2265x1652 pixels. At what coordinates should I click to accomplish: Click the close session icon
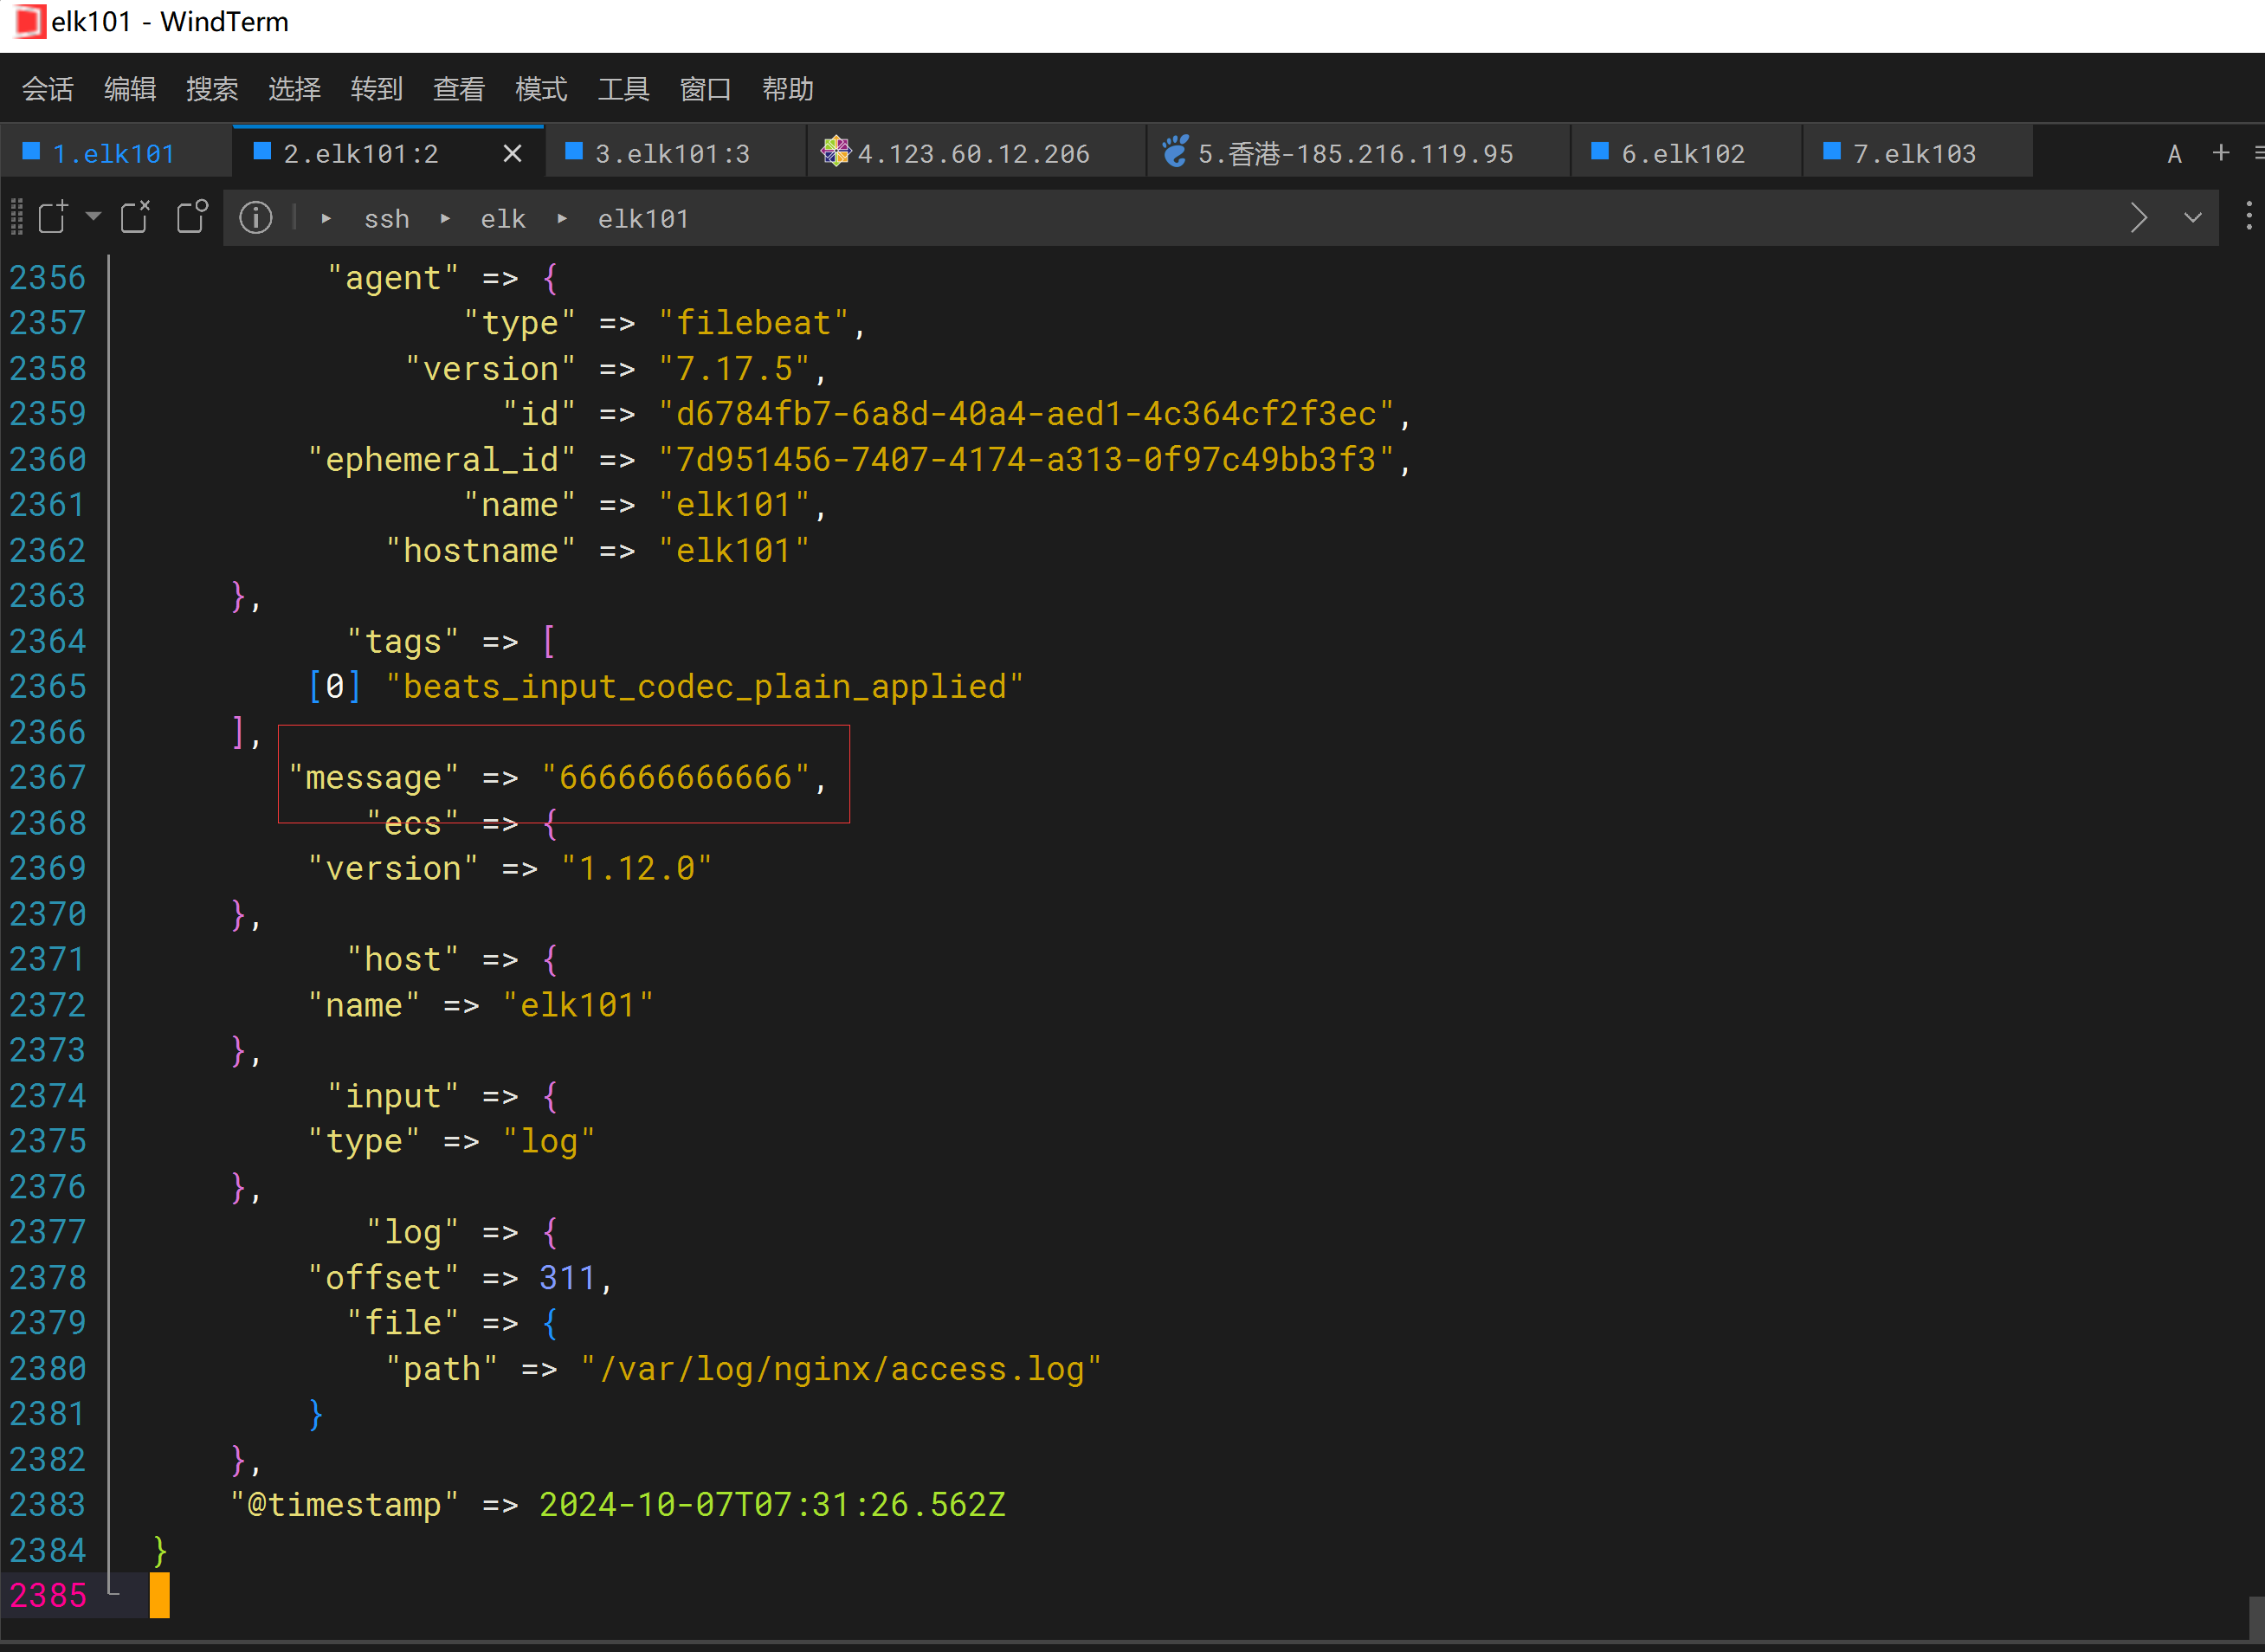click(x=135, y=216)
